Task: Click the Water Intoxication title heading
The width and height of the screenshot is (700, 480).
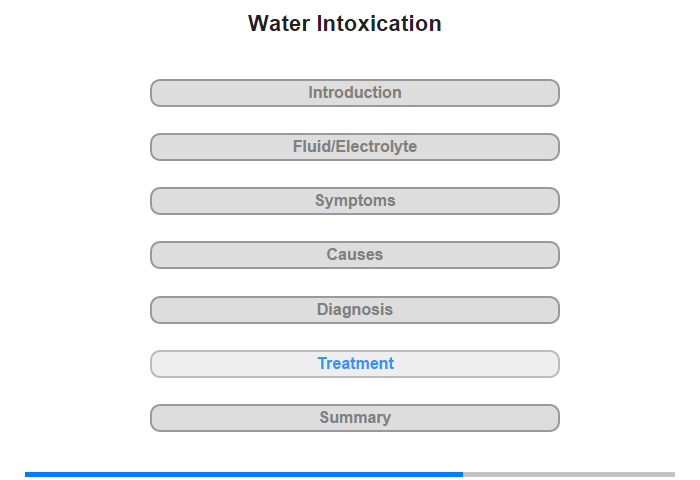Action: tap(345, 23)
